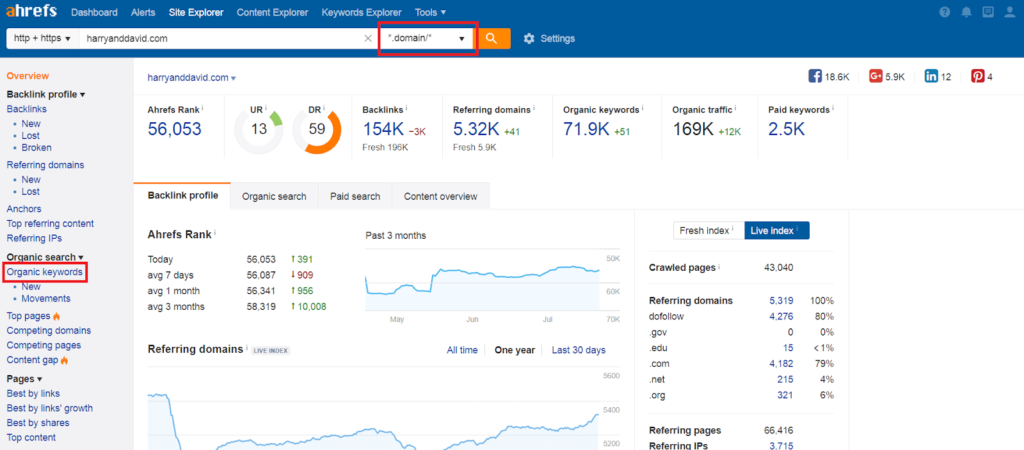
Task: Select One year range for Referring domains
Action: (515, 350)
